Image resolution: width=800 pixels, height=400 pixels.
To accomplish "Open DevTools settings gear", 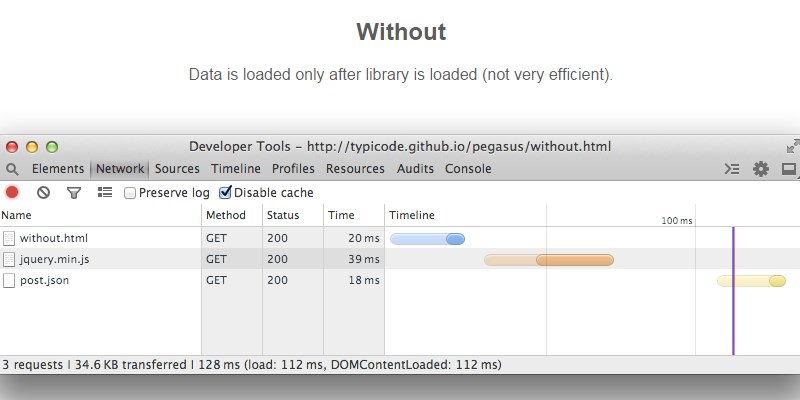I will point(761,169).
